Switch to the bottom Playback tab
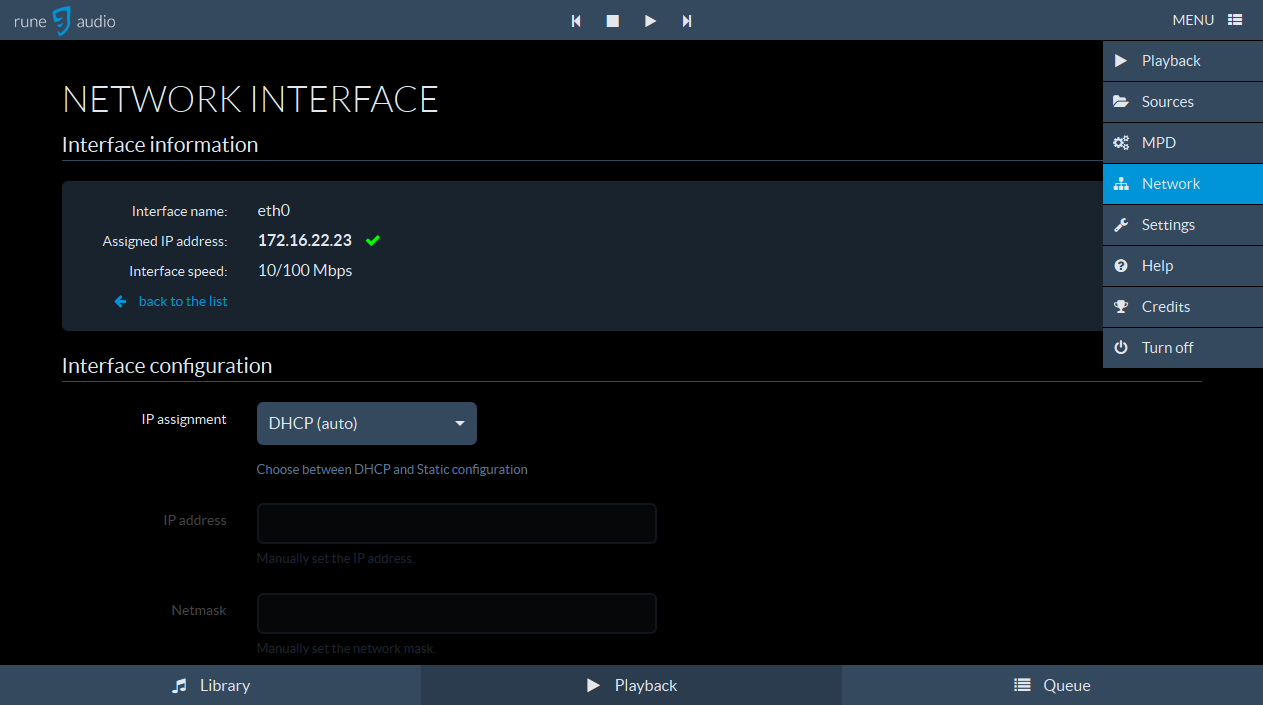Screen dimensions: 1263x705 tap(631, 685)
